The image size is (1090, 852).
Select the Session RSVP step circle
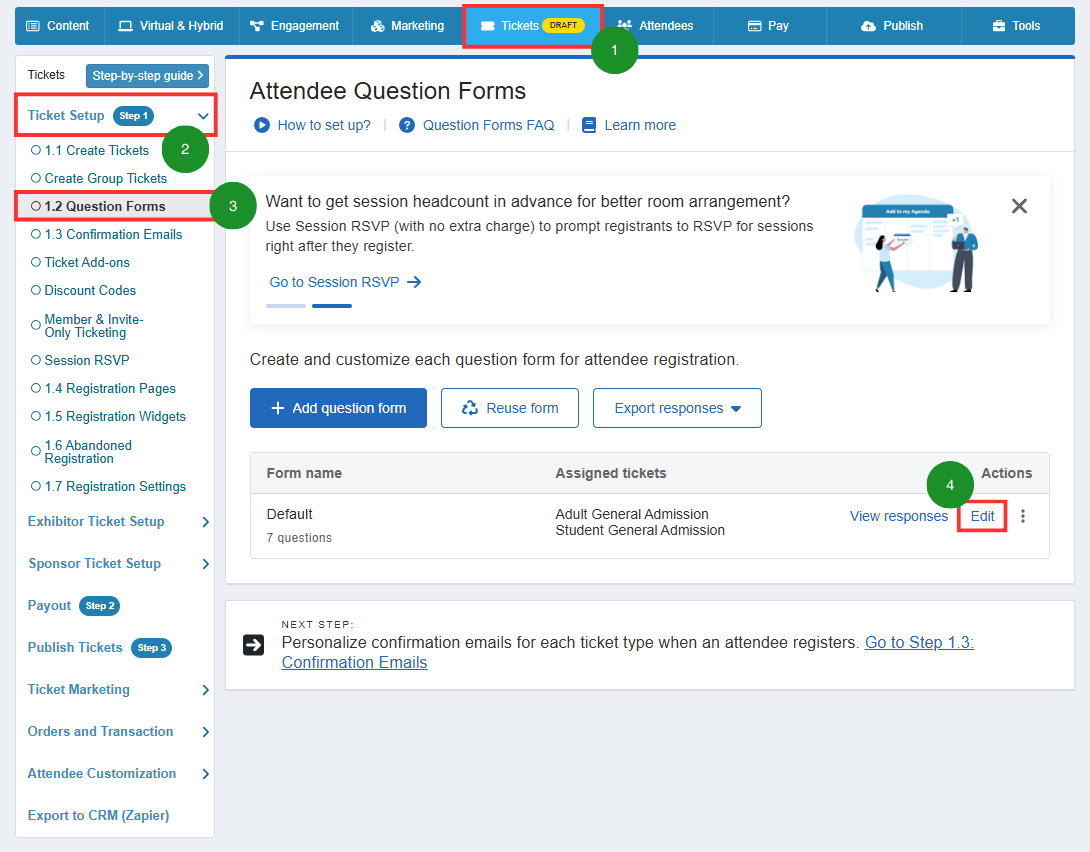pos(34,360)
